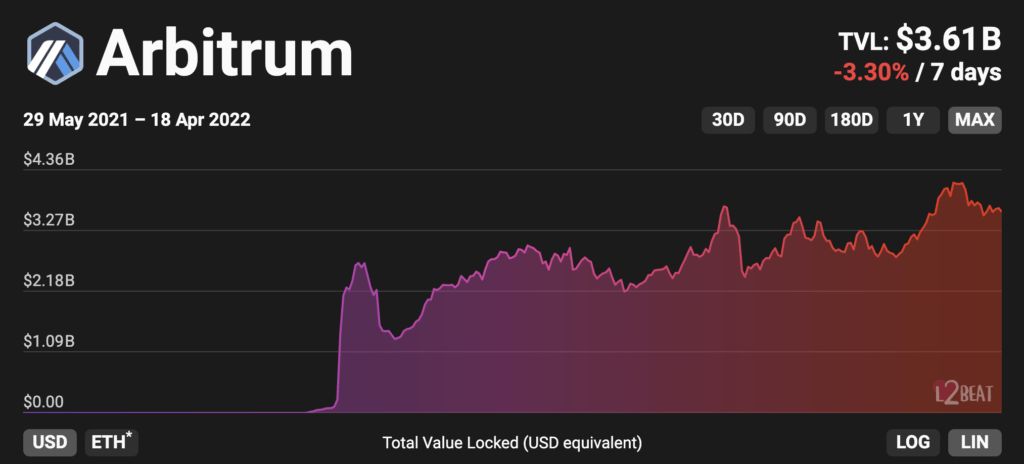Choose the MAX time range
The height and width of the screenshot is (464, 1024).
[974, 120]
